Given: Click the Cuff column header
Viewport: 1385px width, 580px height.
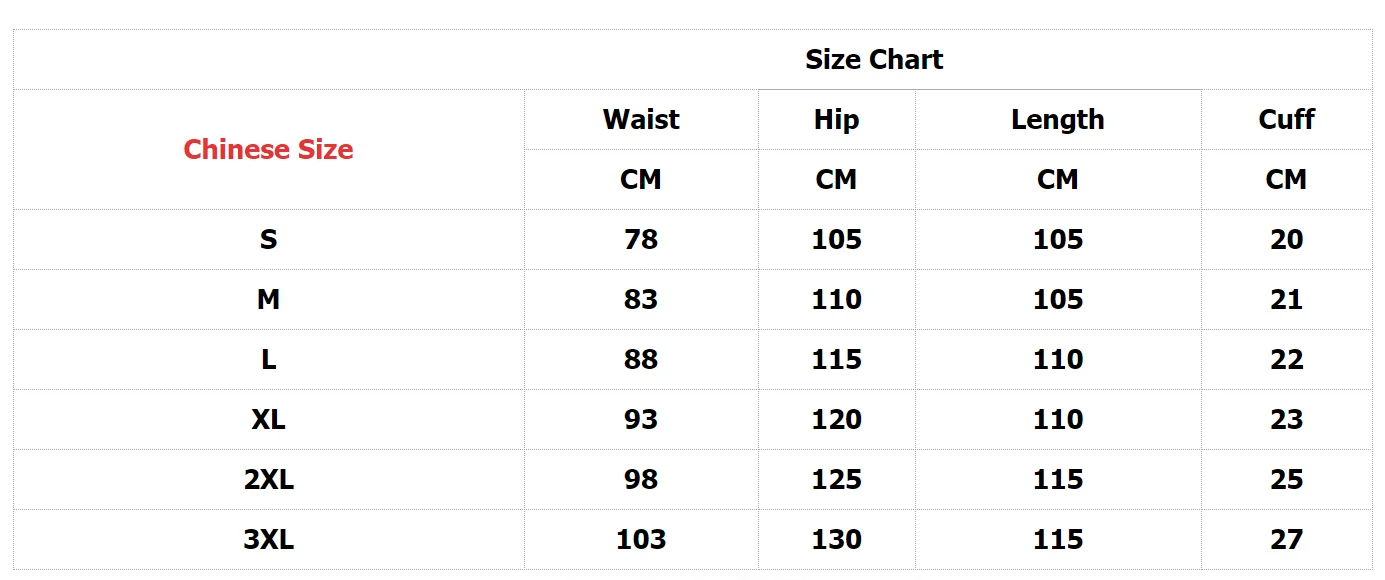Looking at the screenshot, I should (1286, 120).
